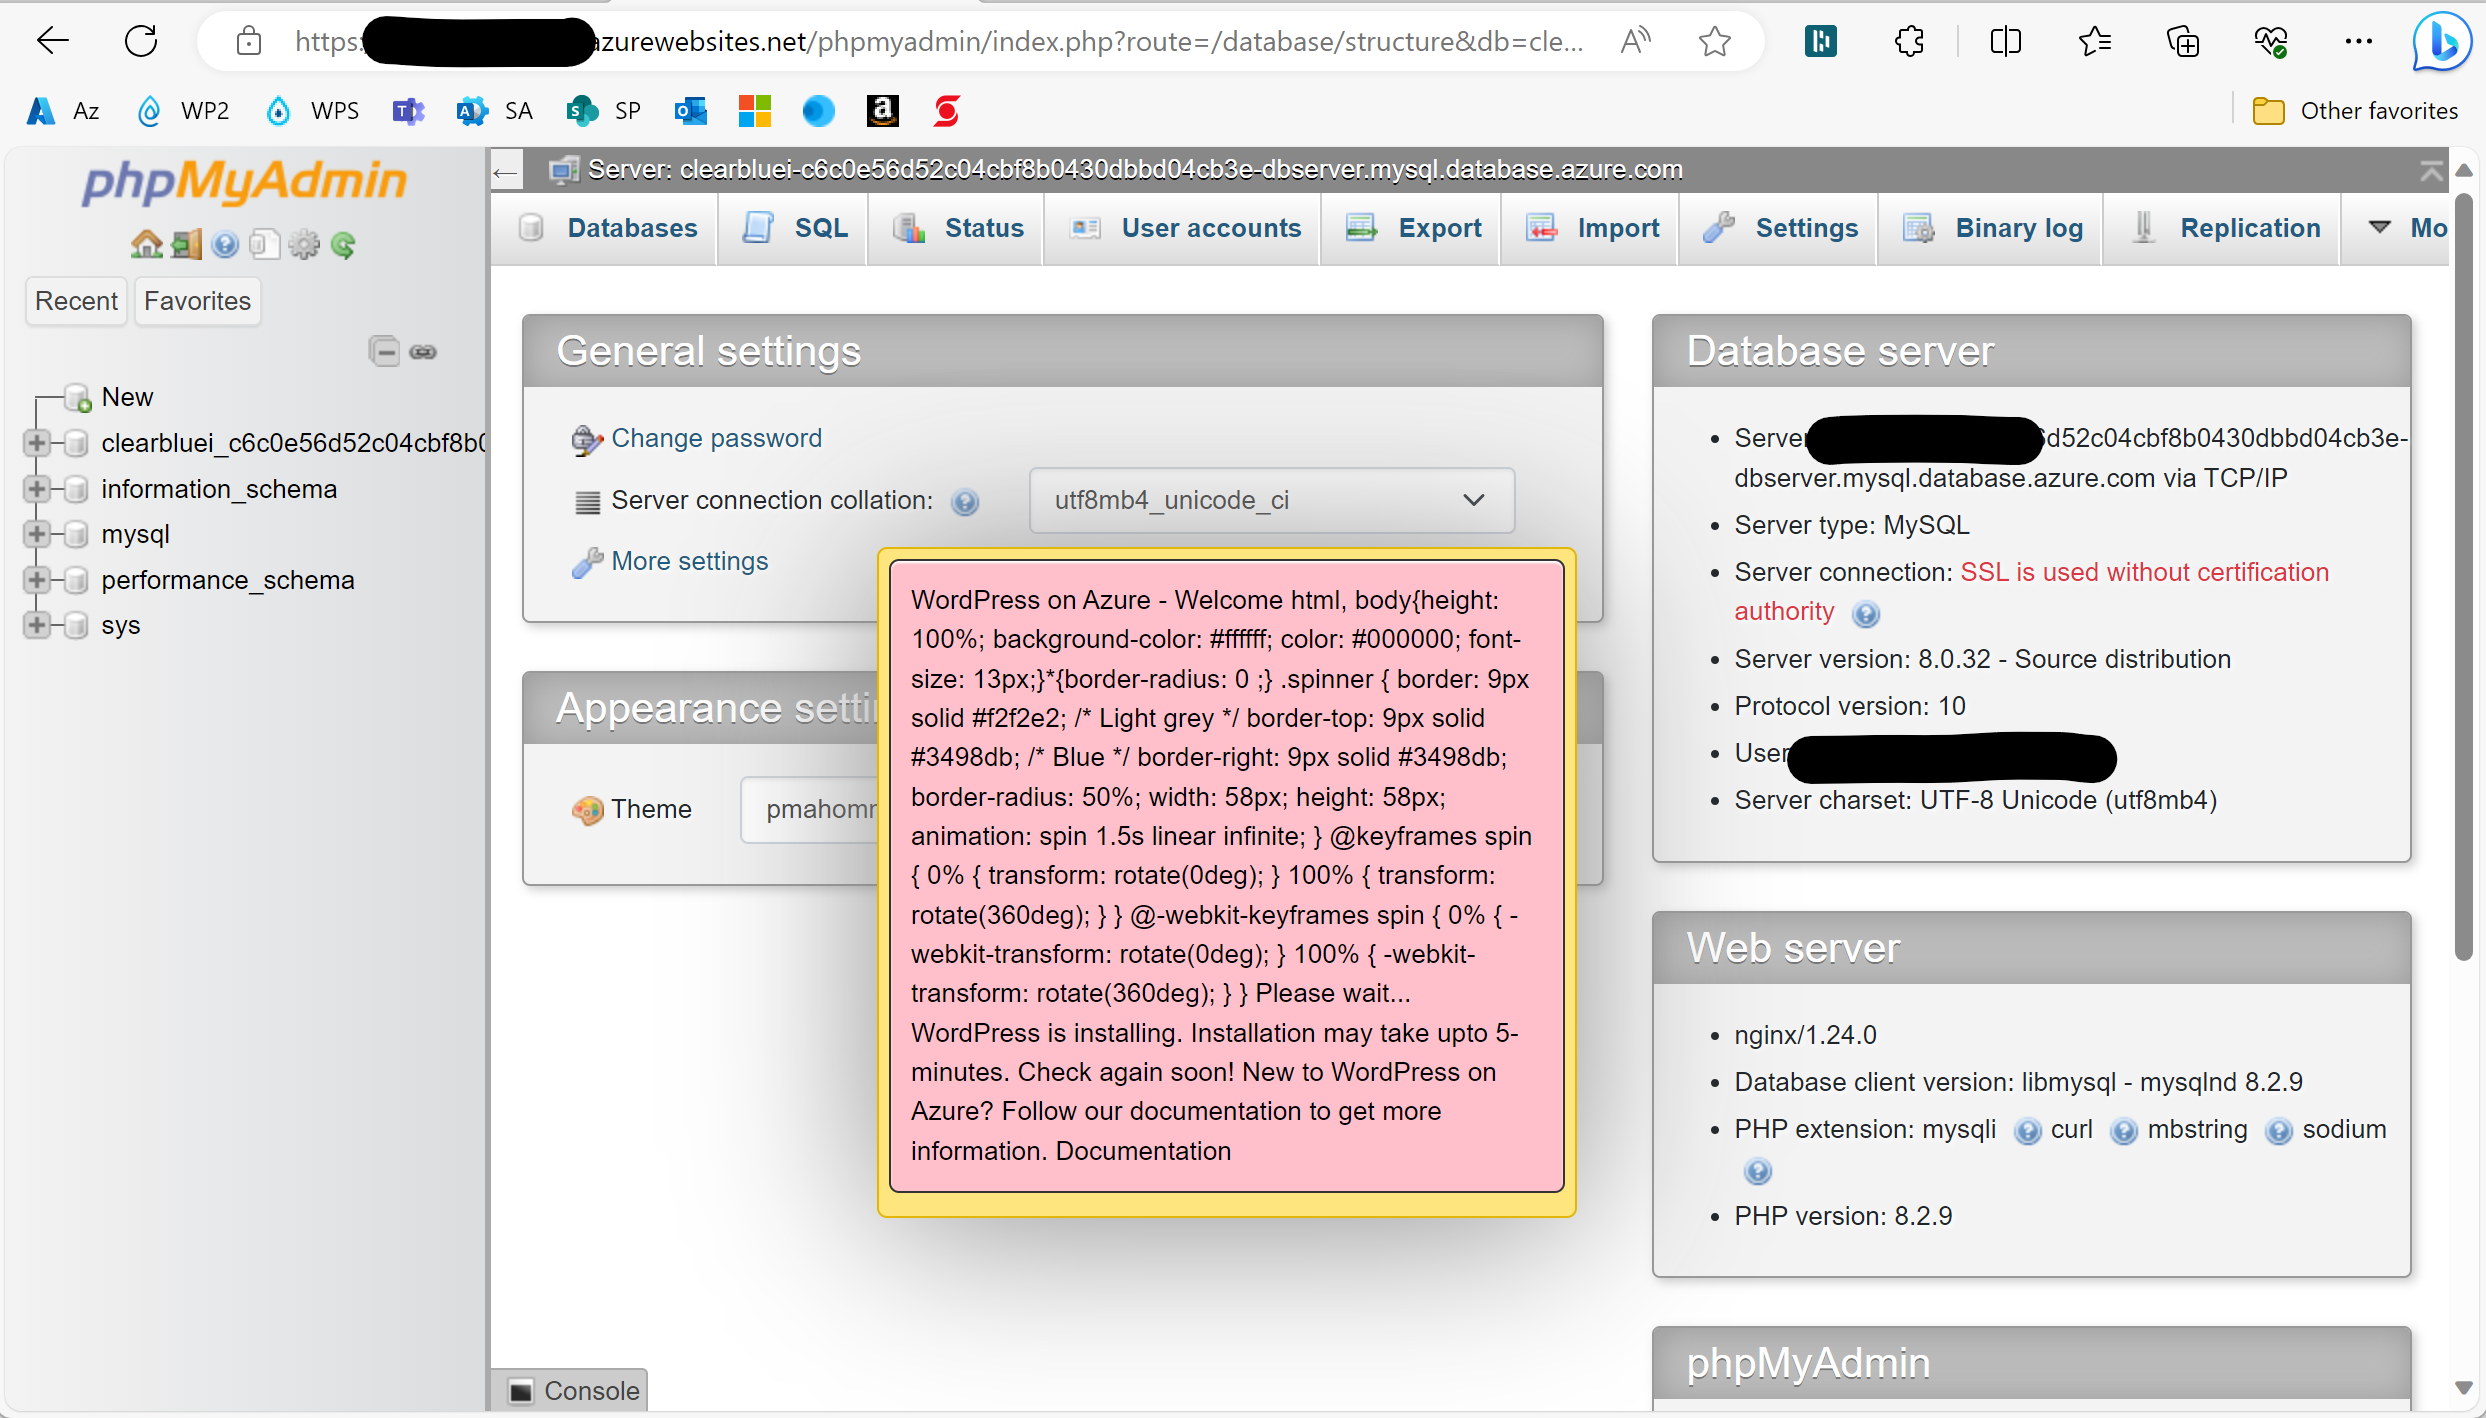Image resolution: width=2486 pixels, height=1418 pixels.
Task: Click the Favorites button in sidebar
Action: click(197, 301)
